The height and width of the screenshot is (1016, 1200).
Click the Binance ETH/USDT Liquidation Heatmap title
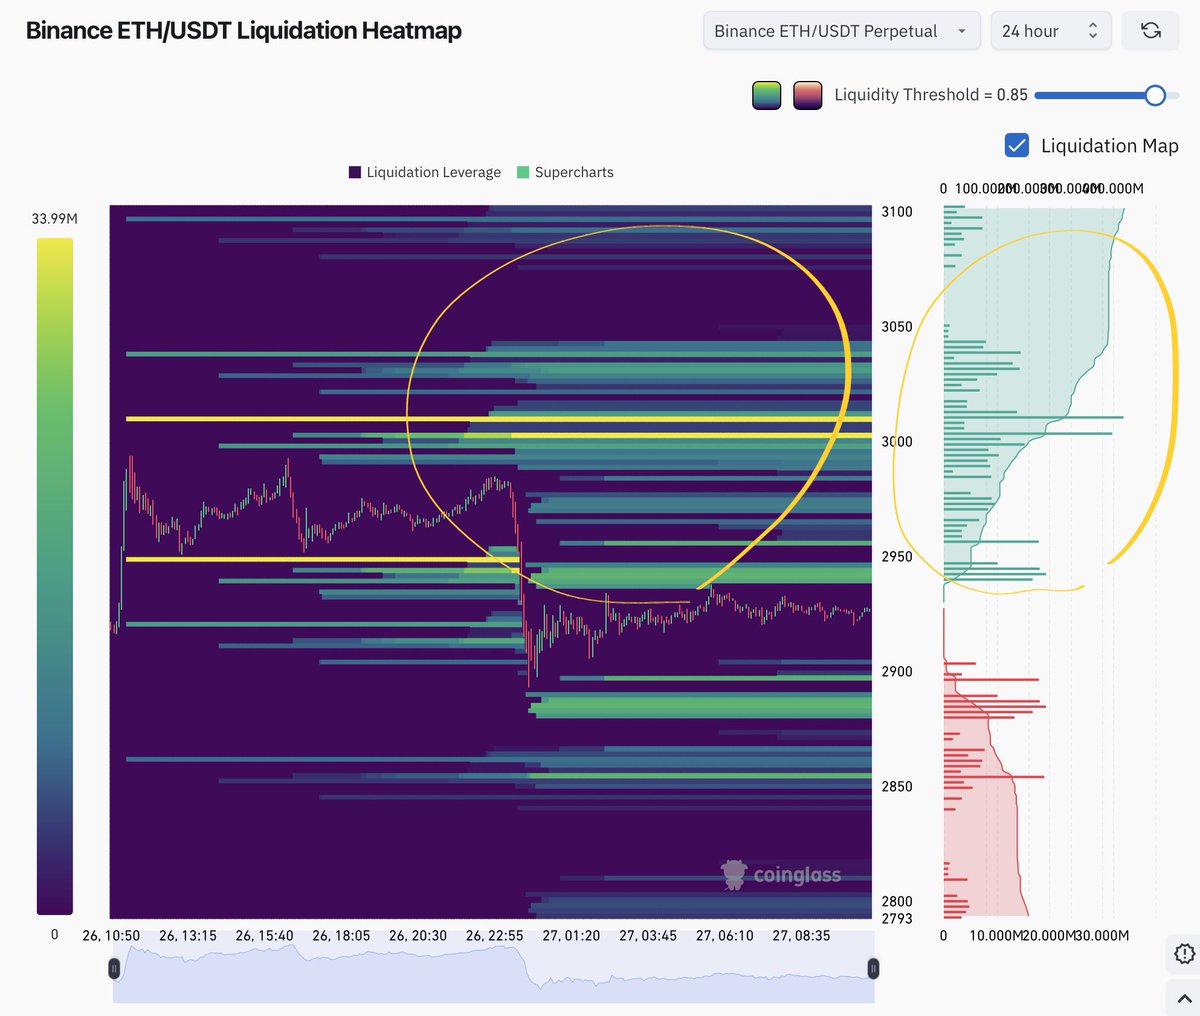244,31
